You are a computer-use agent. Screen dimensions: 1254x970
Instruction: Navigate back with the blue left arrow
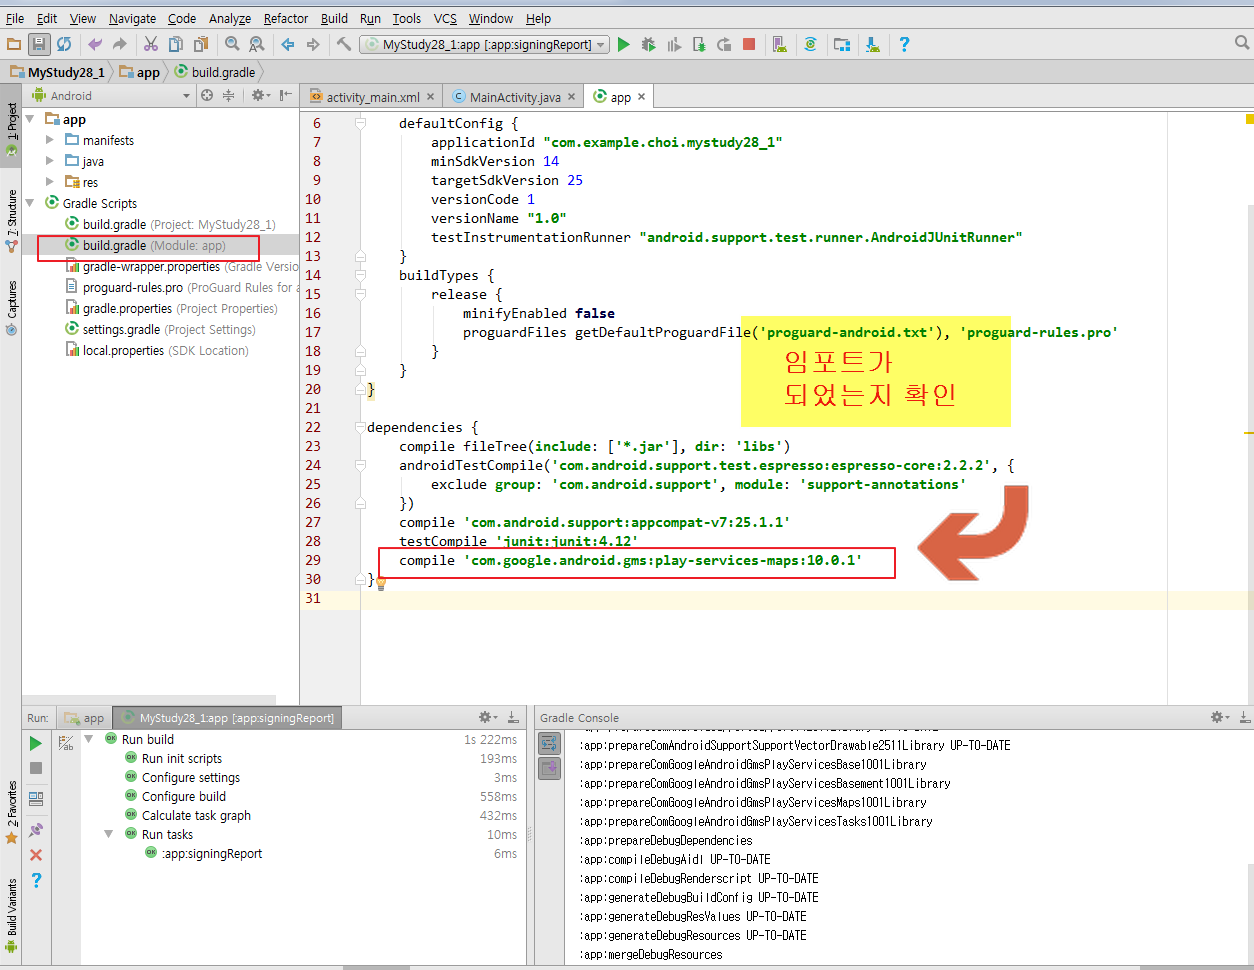coord(288,44)
